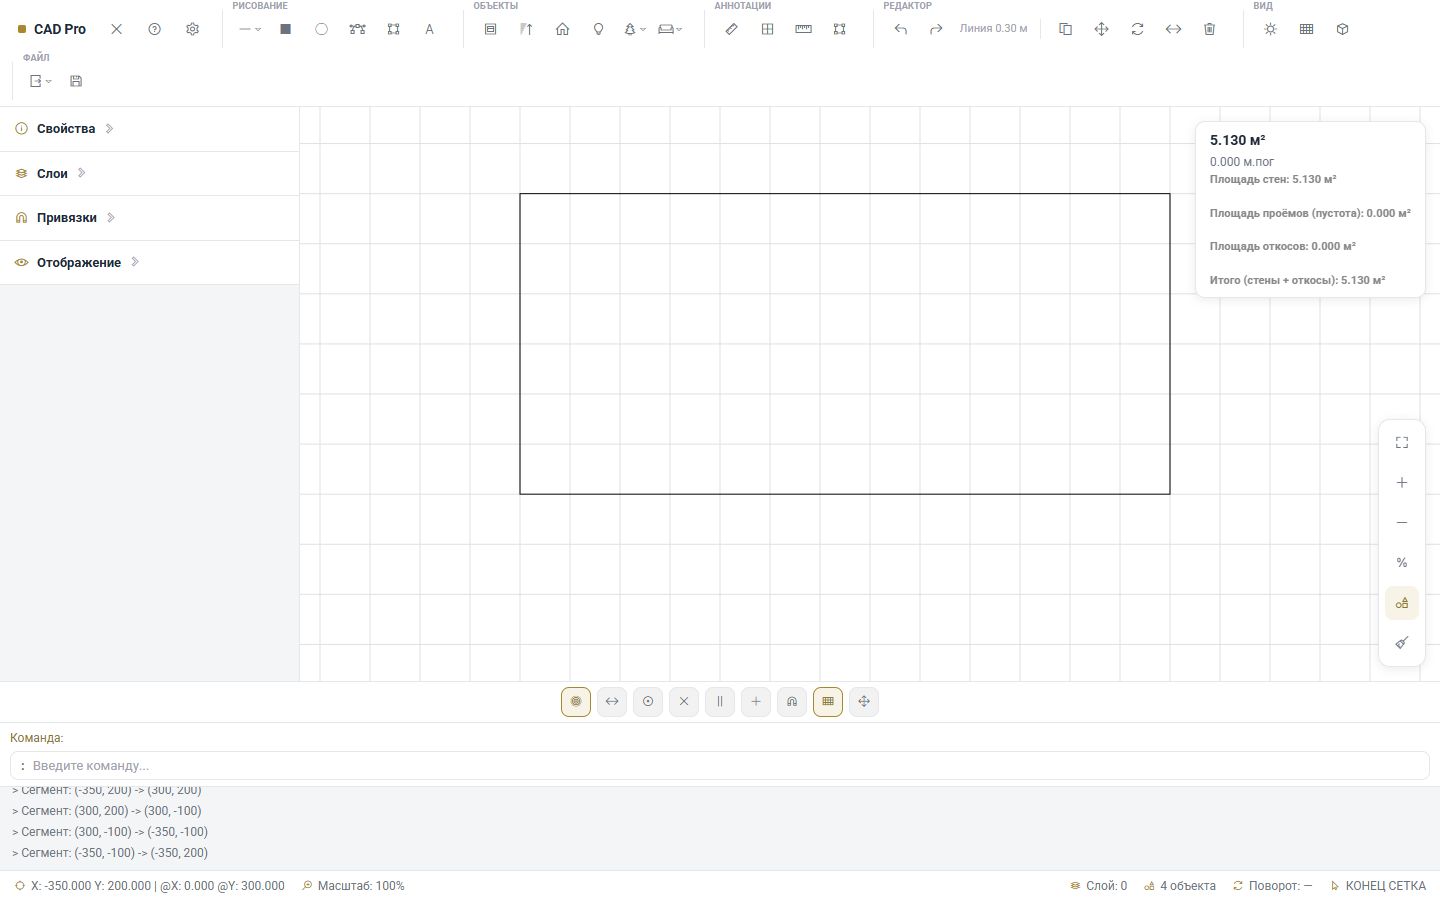Toggle the highlighted shapes statistics button
This screenshot has width=1440, height=900.
pyautogui.click(x=1401, y=602)
